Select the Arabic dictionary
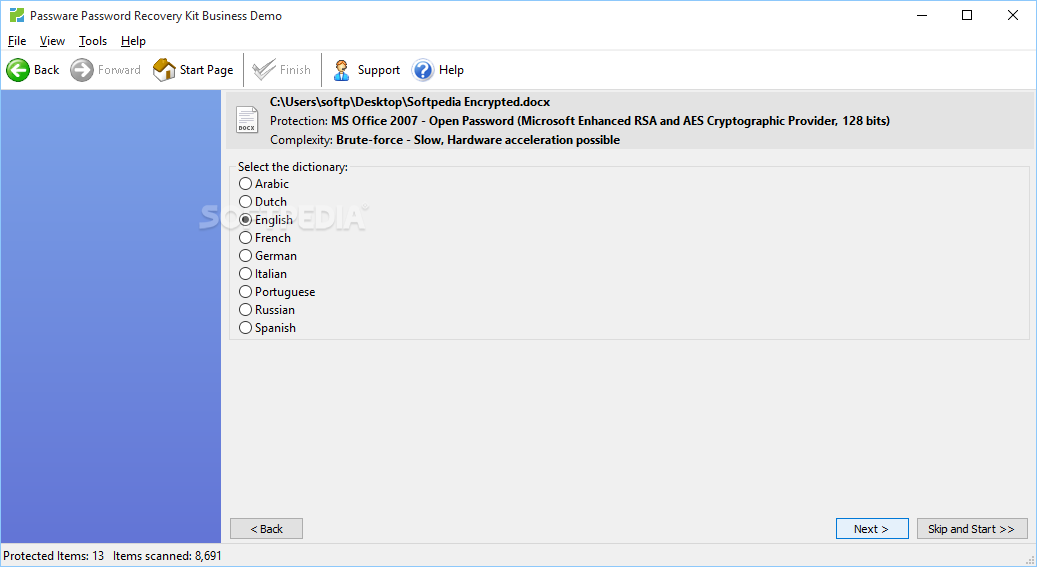 tap(265, 184)
